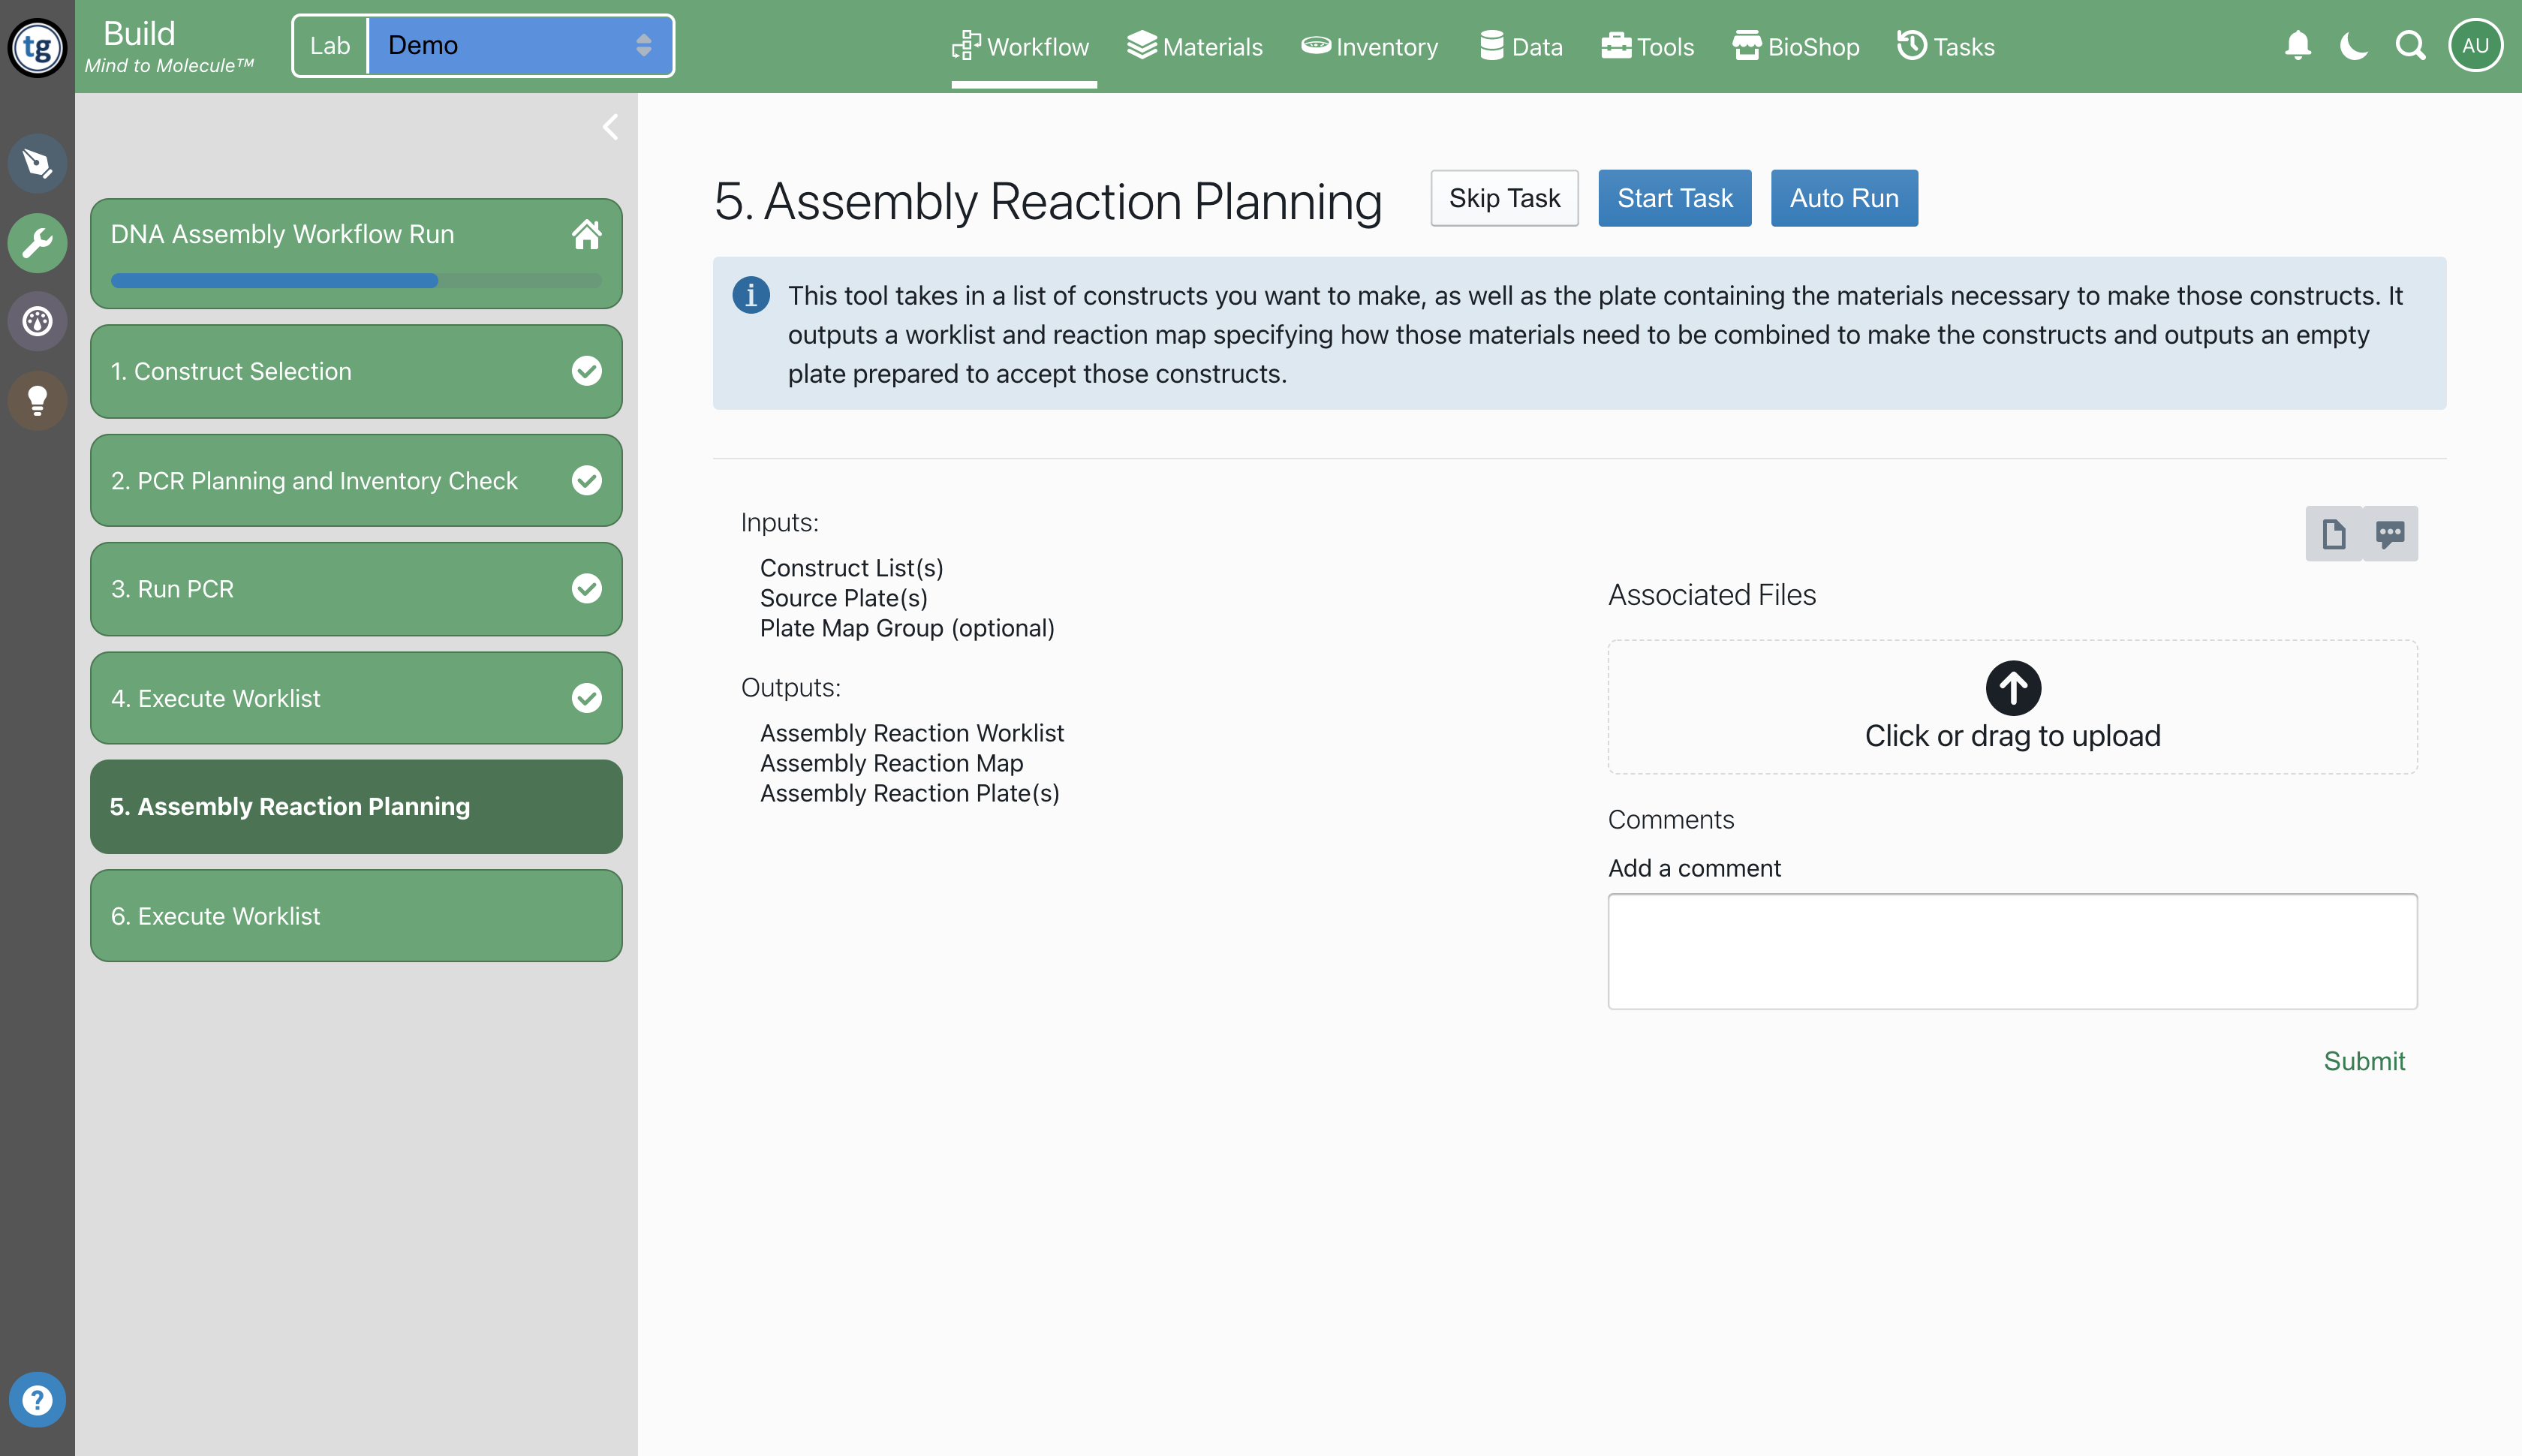Click the Construct List(s) input text
This screenshot has height=1456, width=2522.
(852, 568)
